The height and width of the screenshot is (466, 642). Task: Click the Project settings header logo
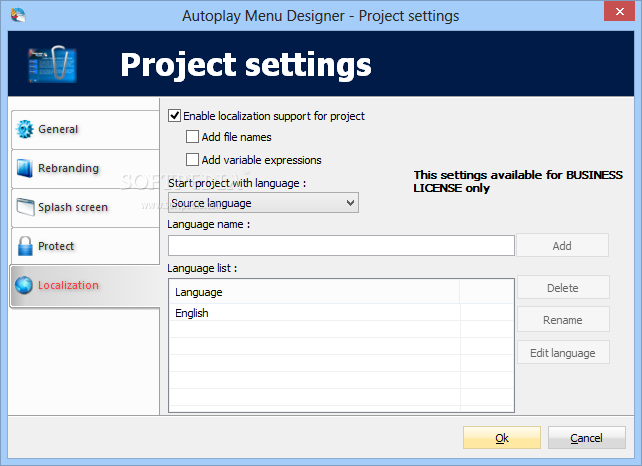coord(52,64)
